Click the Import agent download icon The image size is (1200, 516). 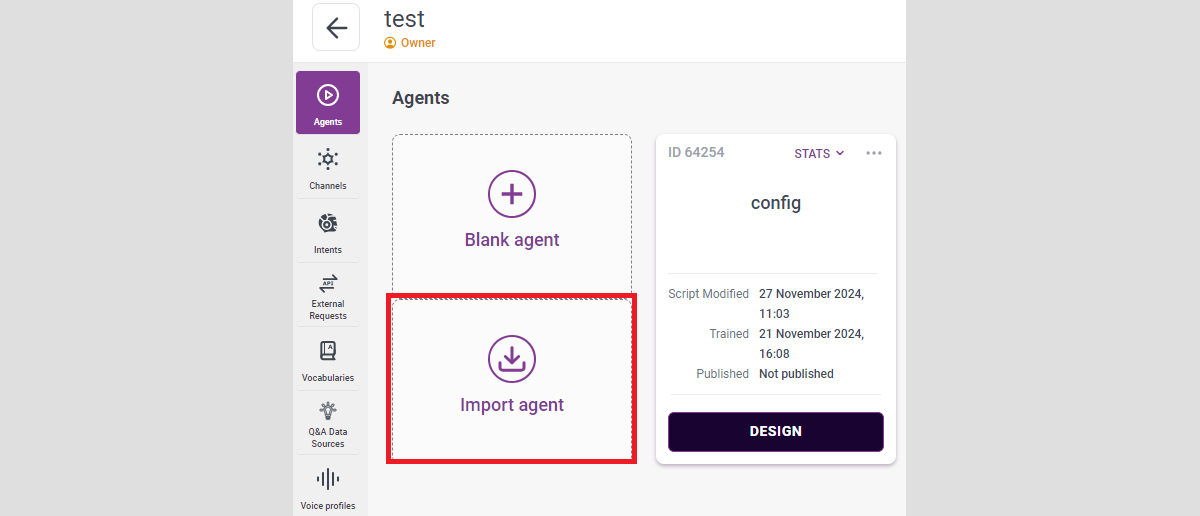click(x=512, y=359)
